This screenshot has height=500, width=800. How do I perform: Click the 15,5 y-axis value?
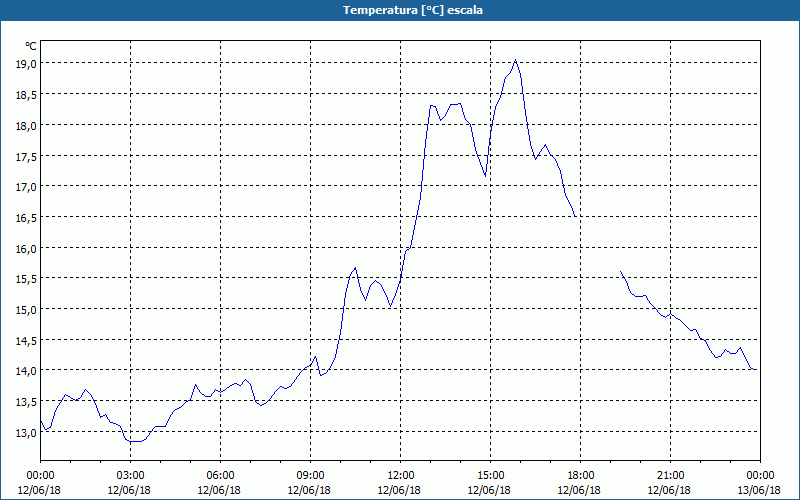click(x=27, y=279)
